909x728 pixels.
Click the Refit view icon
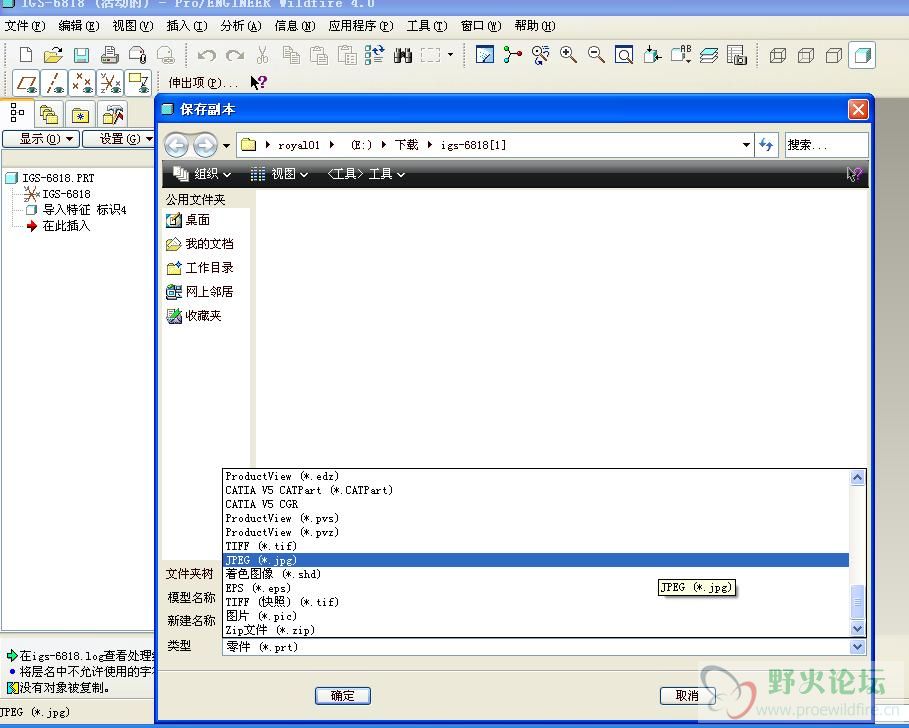(624, 55)
